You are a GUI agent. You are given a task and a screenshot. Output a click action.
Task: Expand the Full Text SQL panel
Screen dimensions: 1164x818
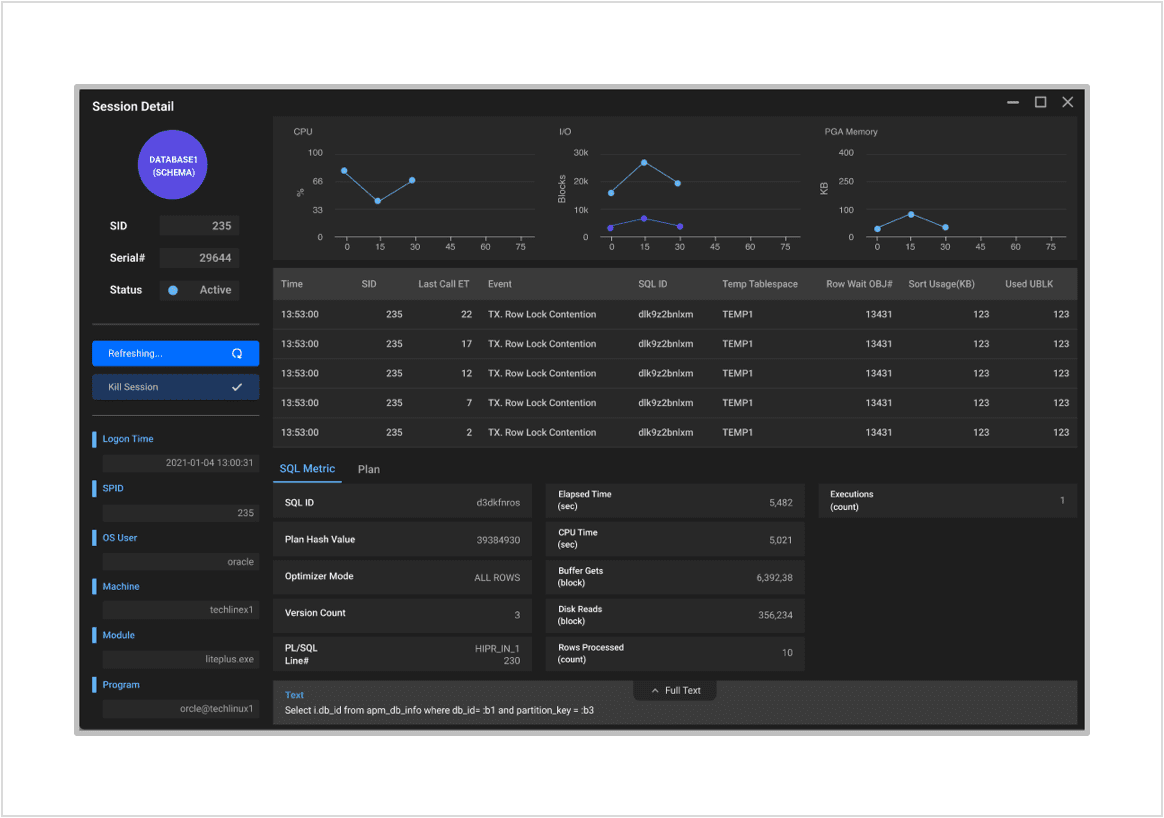click(x=675, y=691)
